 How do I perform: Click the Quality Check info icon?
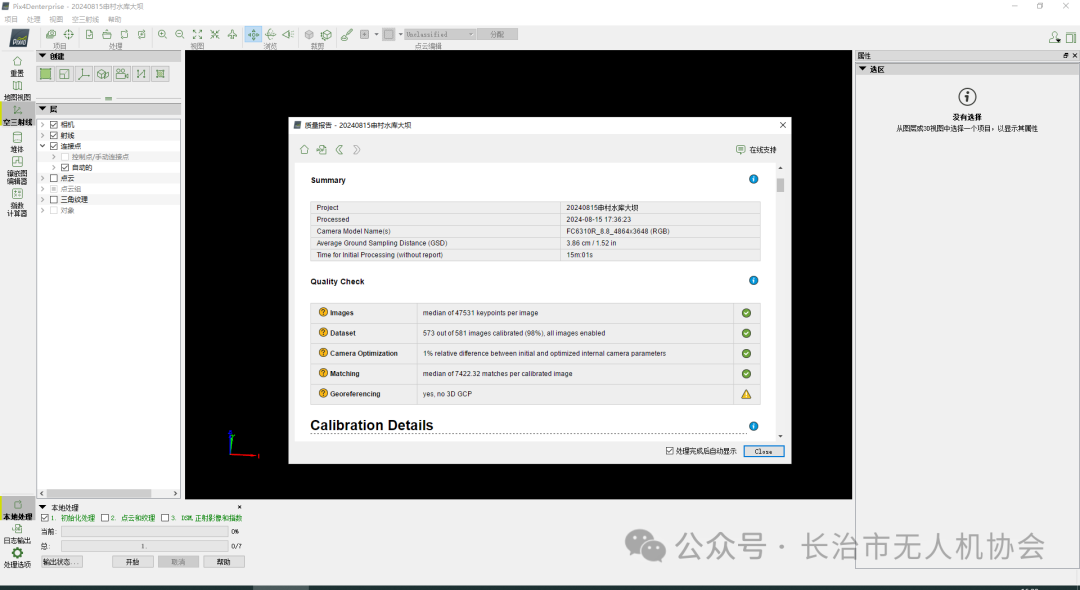pyautogui.click(x=754, y=280)
